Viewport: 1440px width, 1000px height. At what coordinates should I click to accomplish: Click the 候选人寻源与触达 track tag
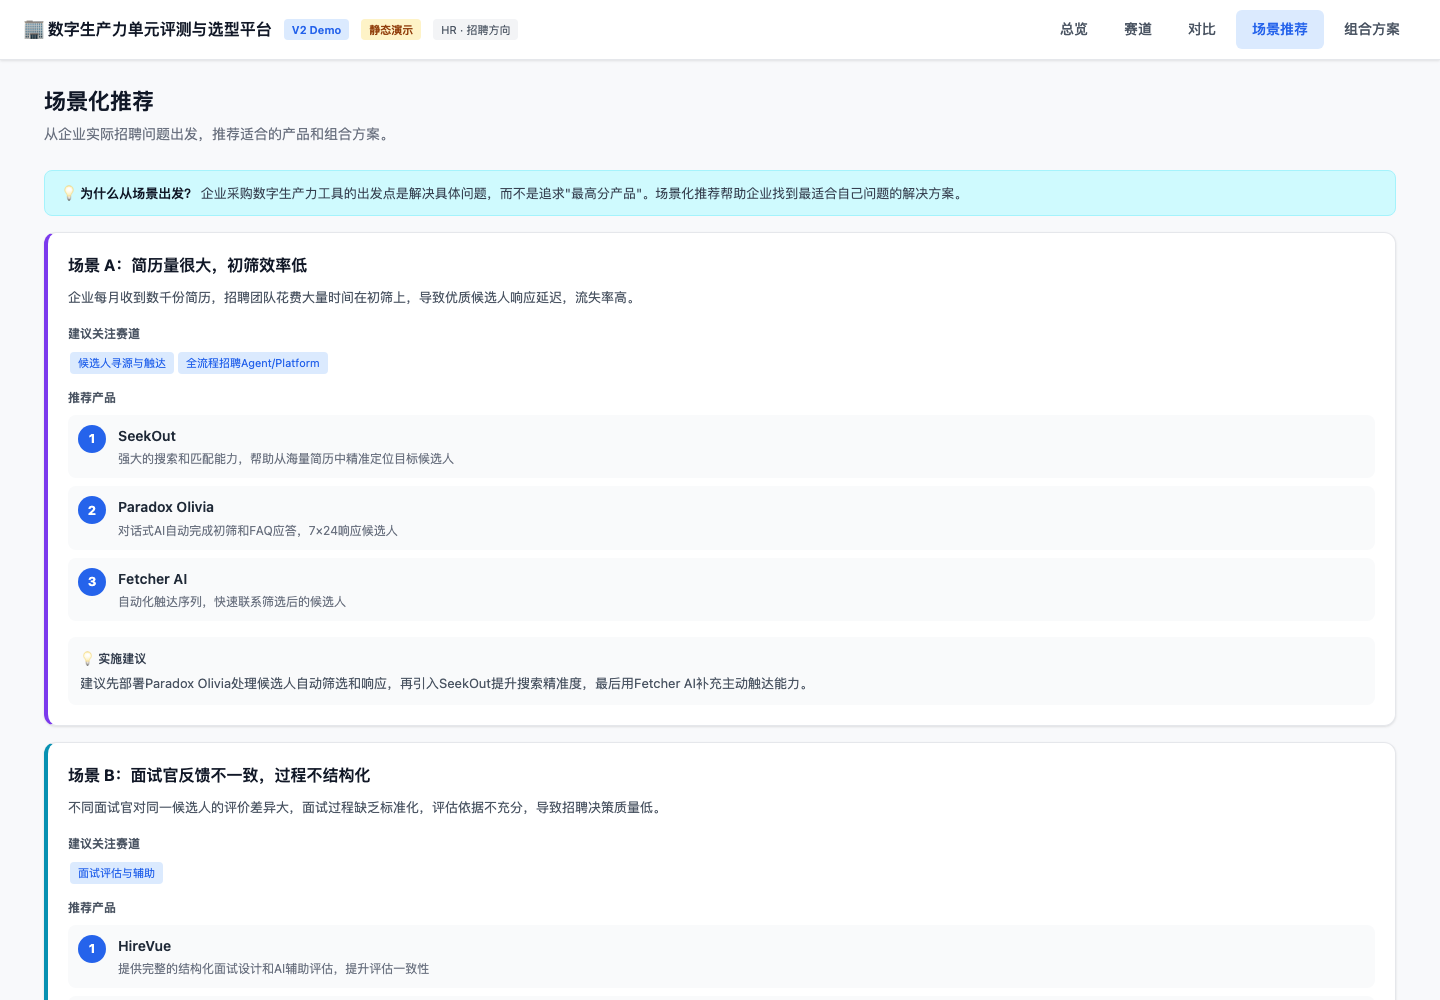[122, 363]
